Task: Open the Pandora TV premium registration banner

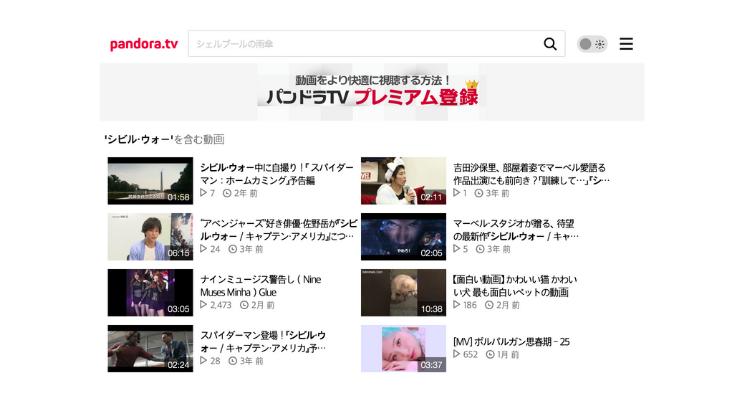Action: [372, 92]
